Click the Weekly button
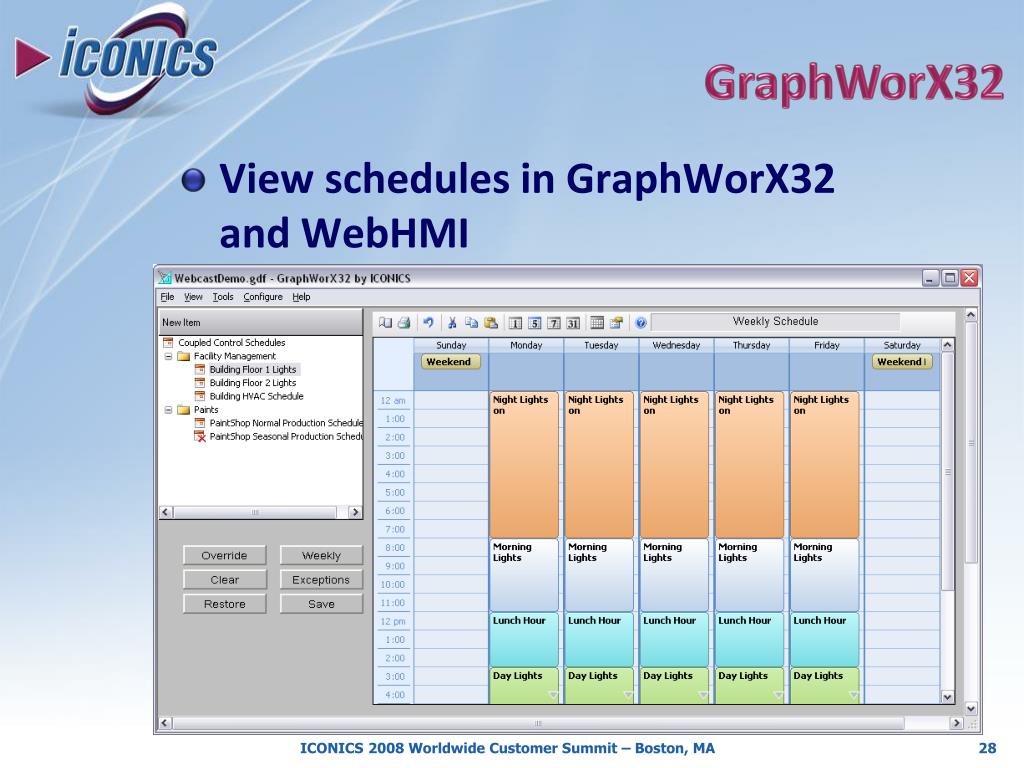This screenshot has width=1024, height=768. tap(321, 555)
